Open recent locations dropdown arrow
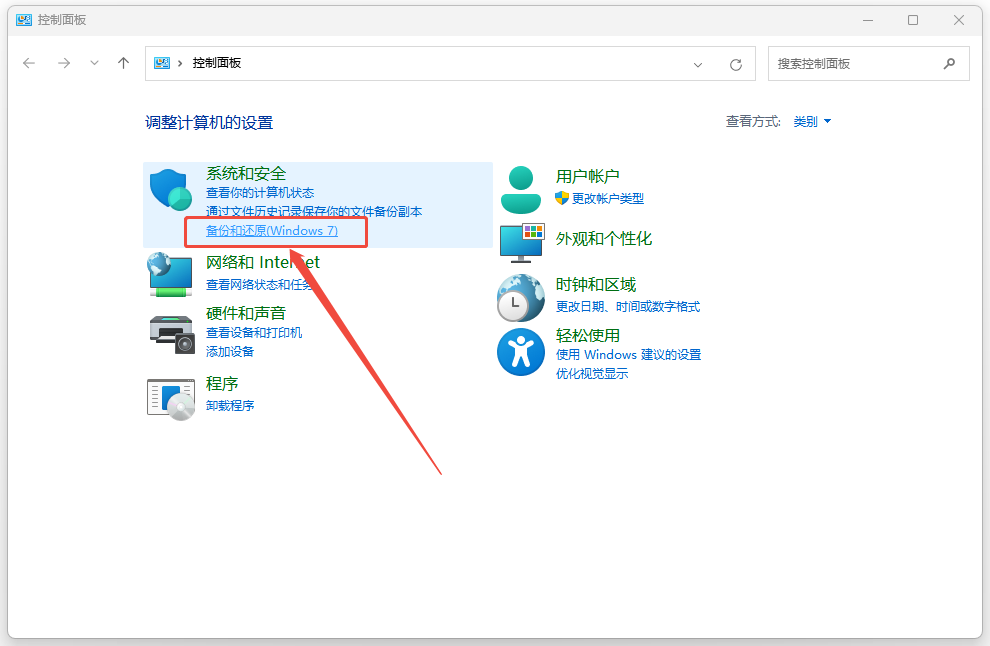Image resolution: width=990 pixels, height=646 pixels. pyautogui.click(x=94, y=63)
